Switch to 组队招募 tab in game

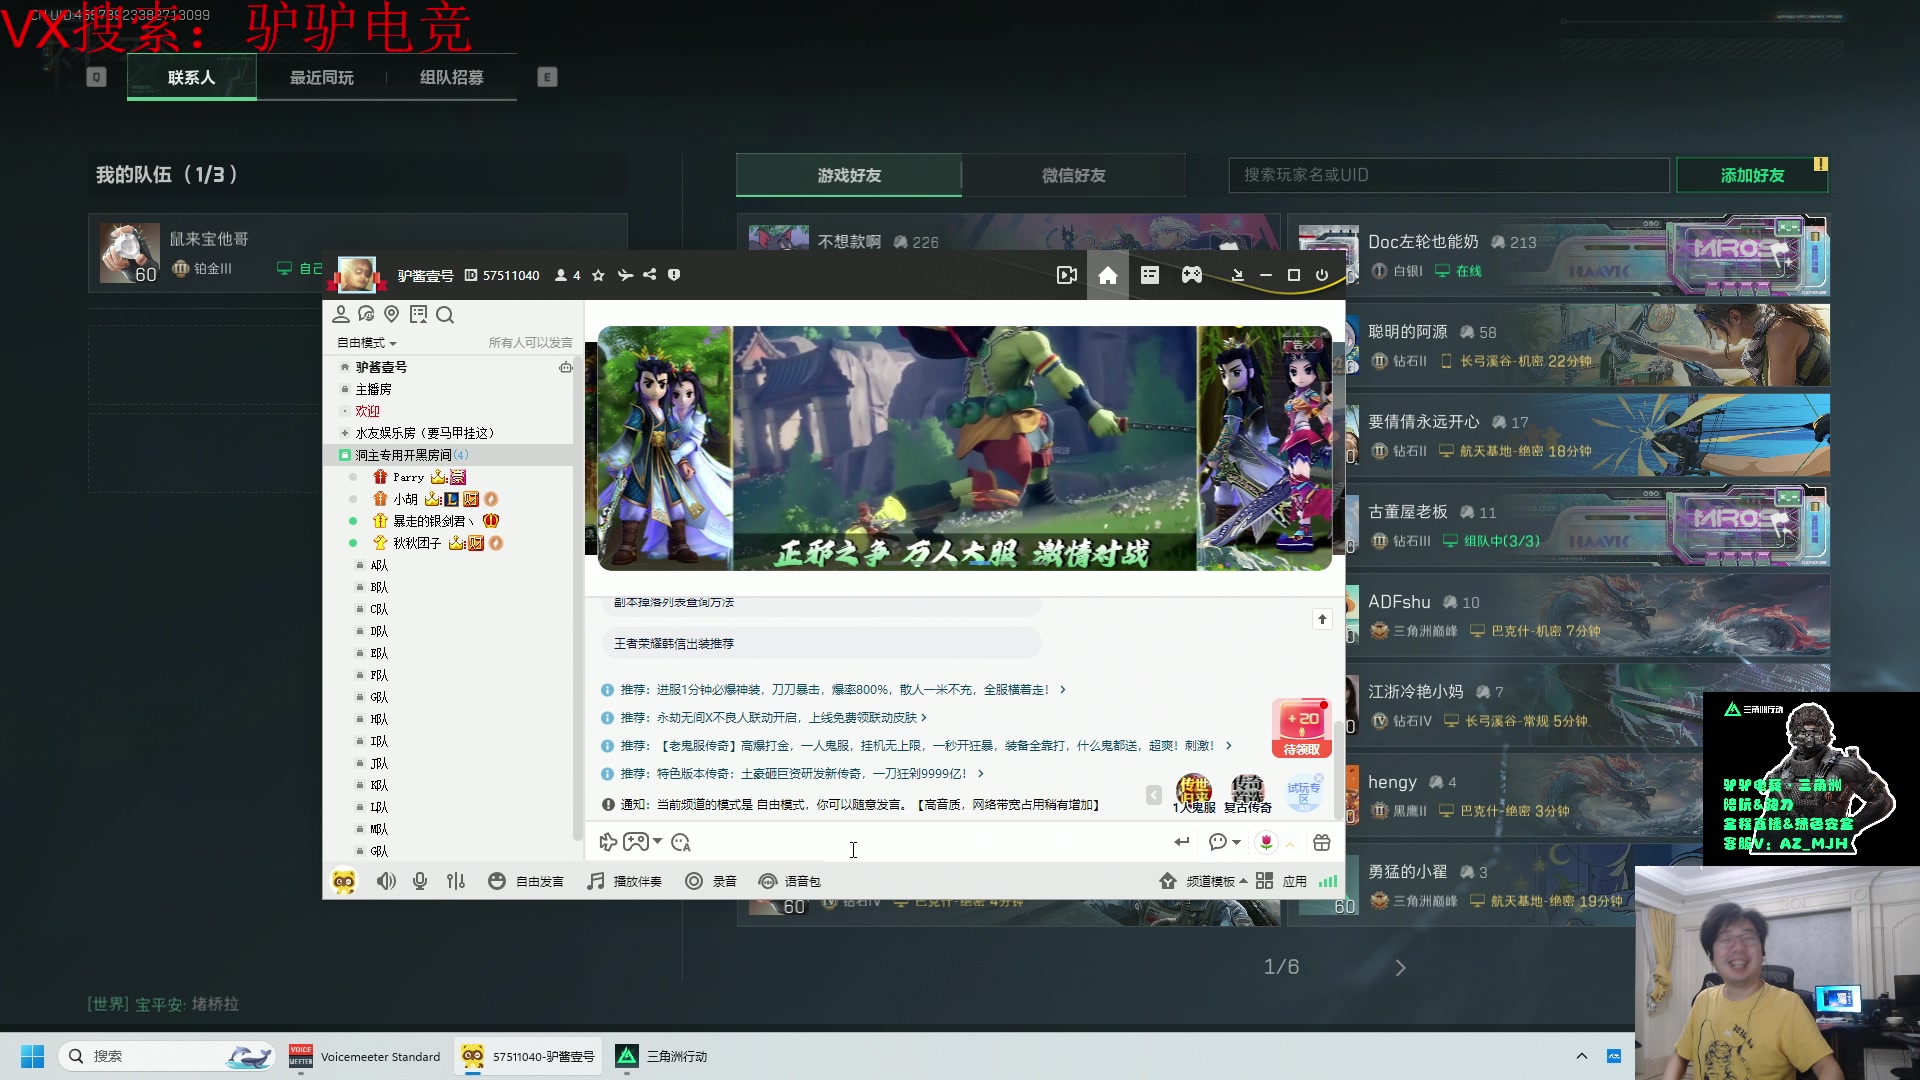[452, 77]
